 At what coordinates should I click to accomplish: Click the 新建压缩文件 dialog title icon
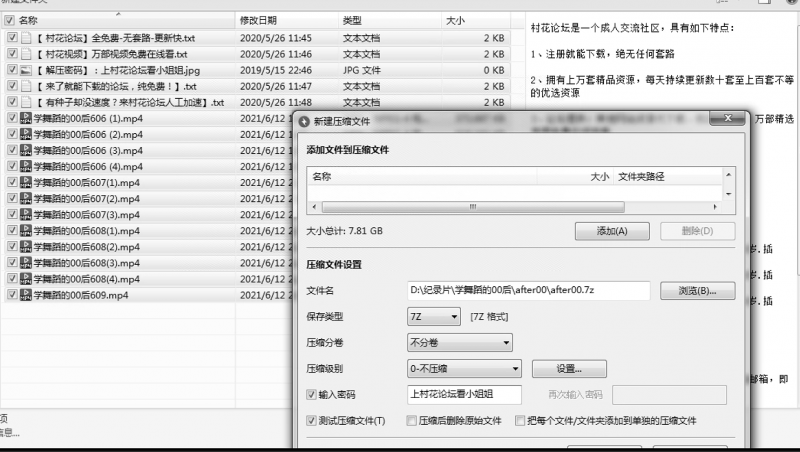click(x=306, y=121)
